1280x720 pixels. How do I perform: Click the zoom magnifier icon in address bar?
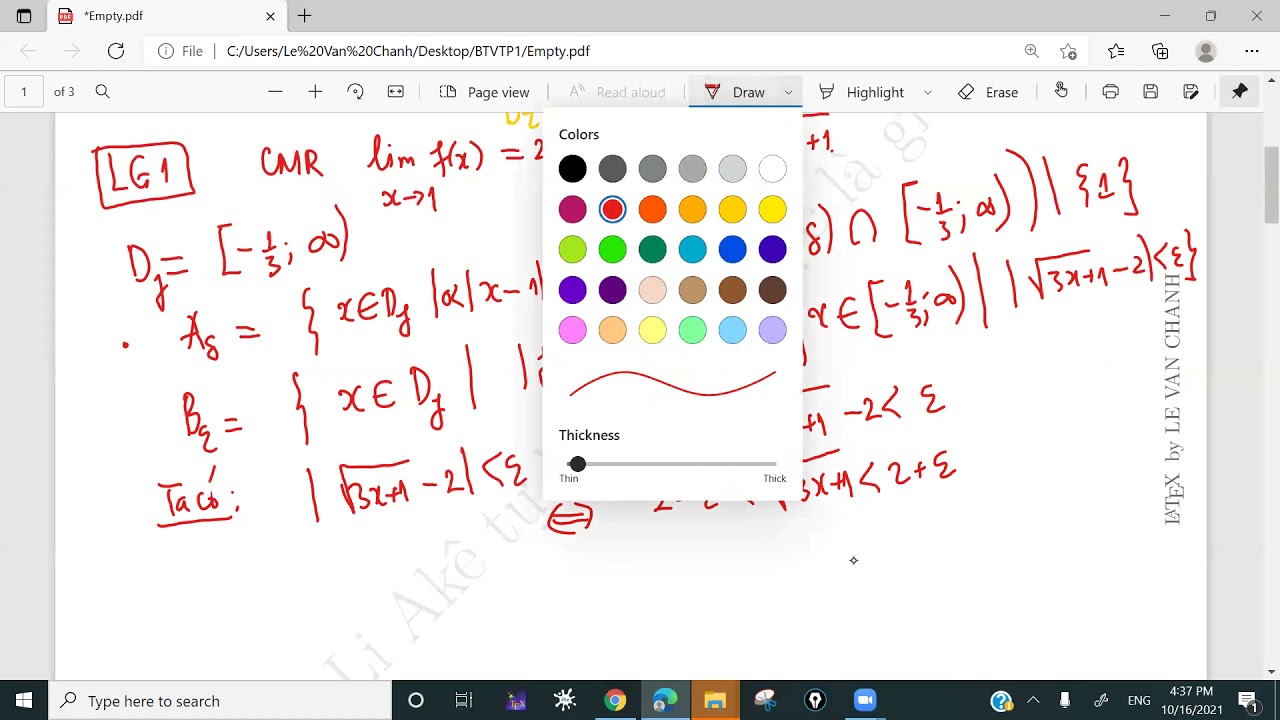coord(1031,51)
